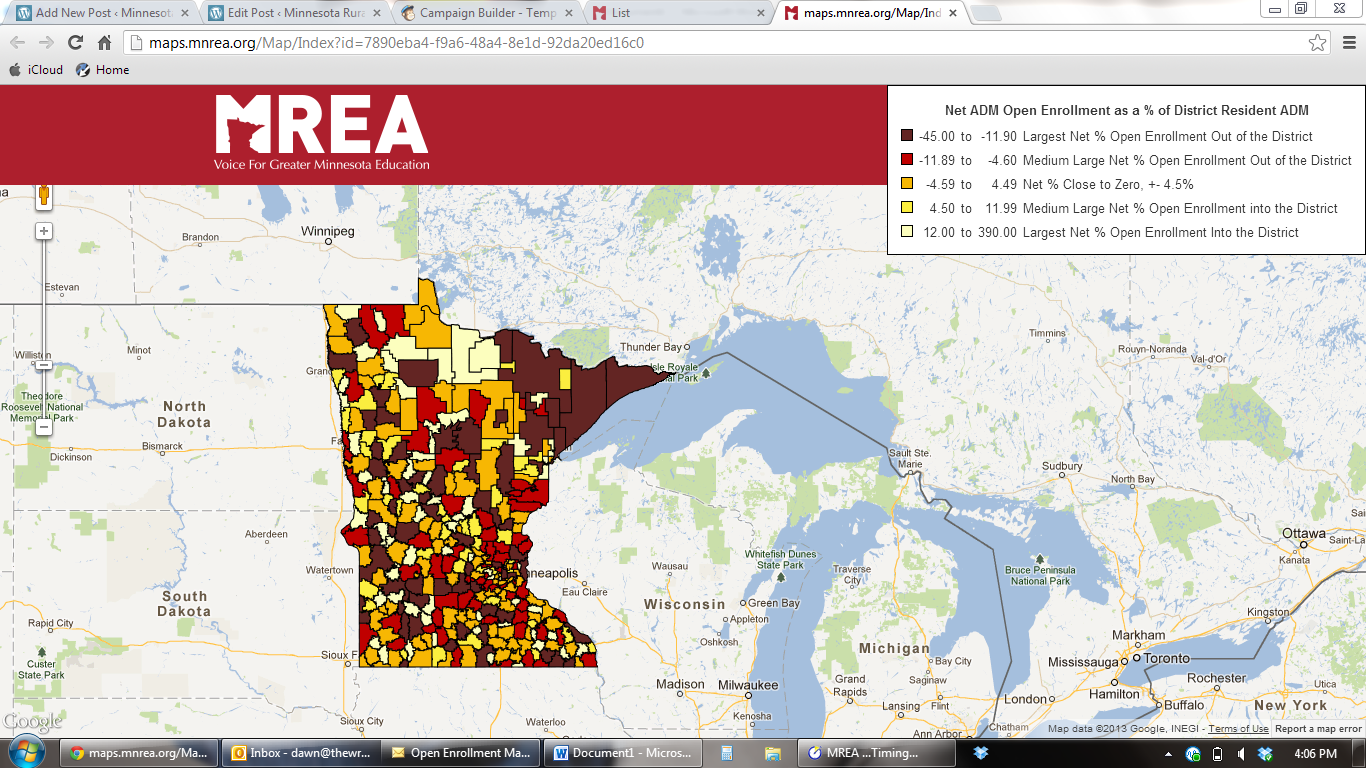Open the Chrome menu hamburger icon

pyautogui.click(x=1346, y=43)
